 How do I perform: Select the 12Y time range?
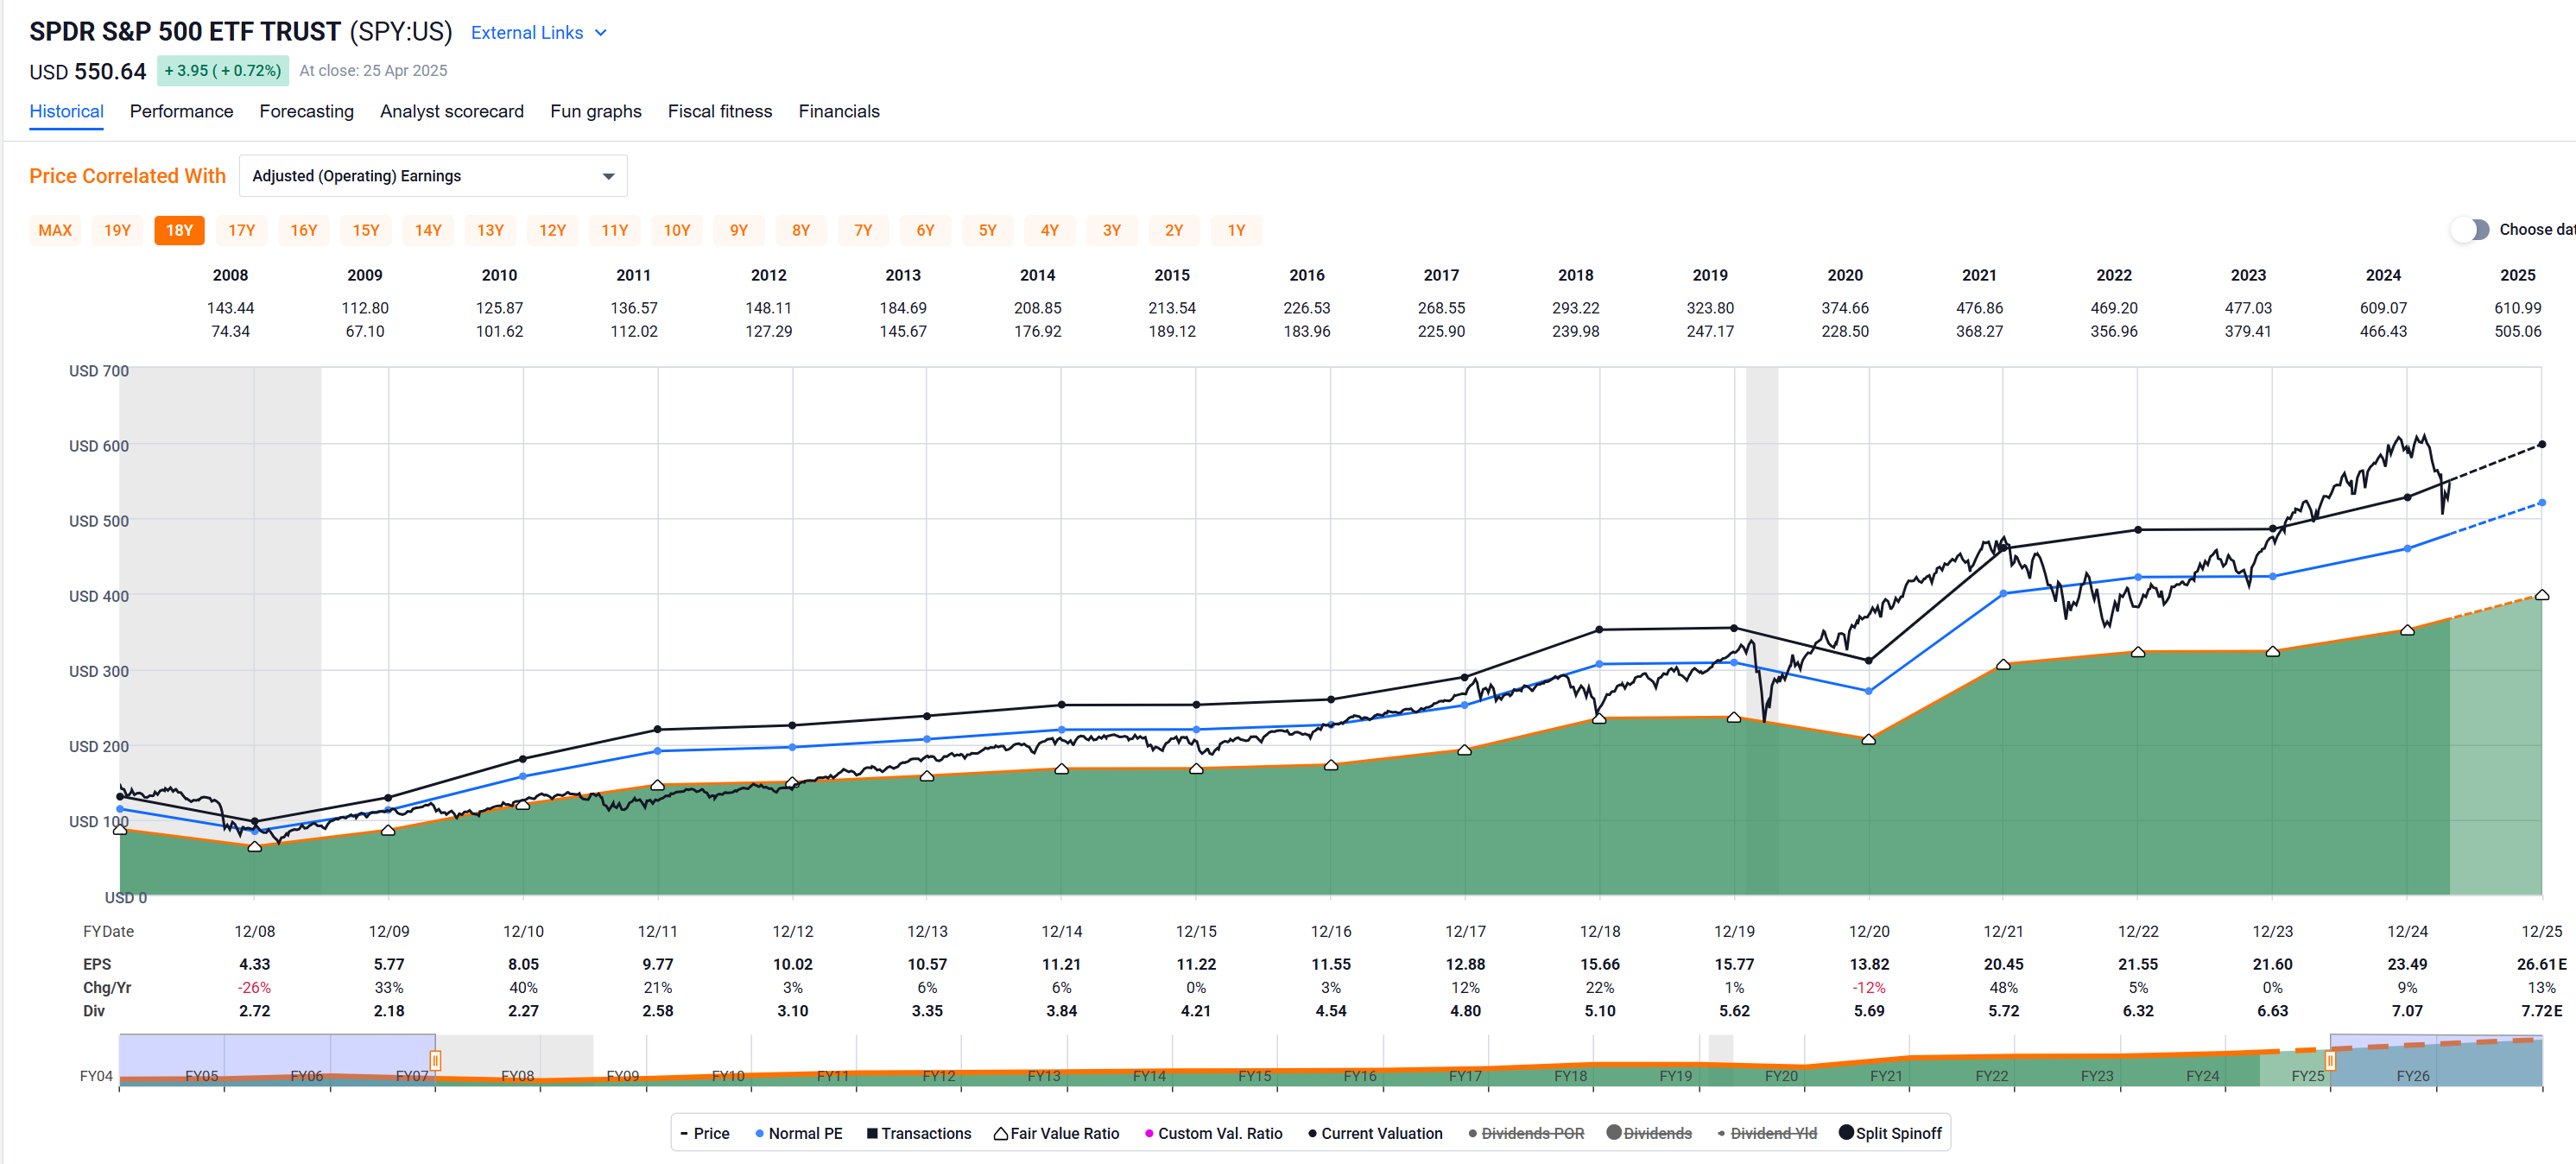click(552, 230)
